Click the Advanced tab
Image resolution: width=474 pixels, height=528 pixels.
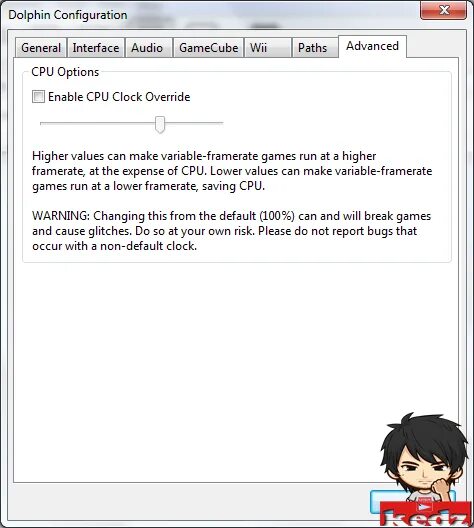(x=372, y=46)
